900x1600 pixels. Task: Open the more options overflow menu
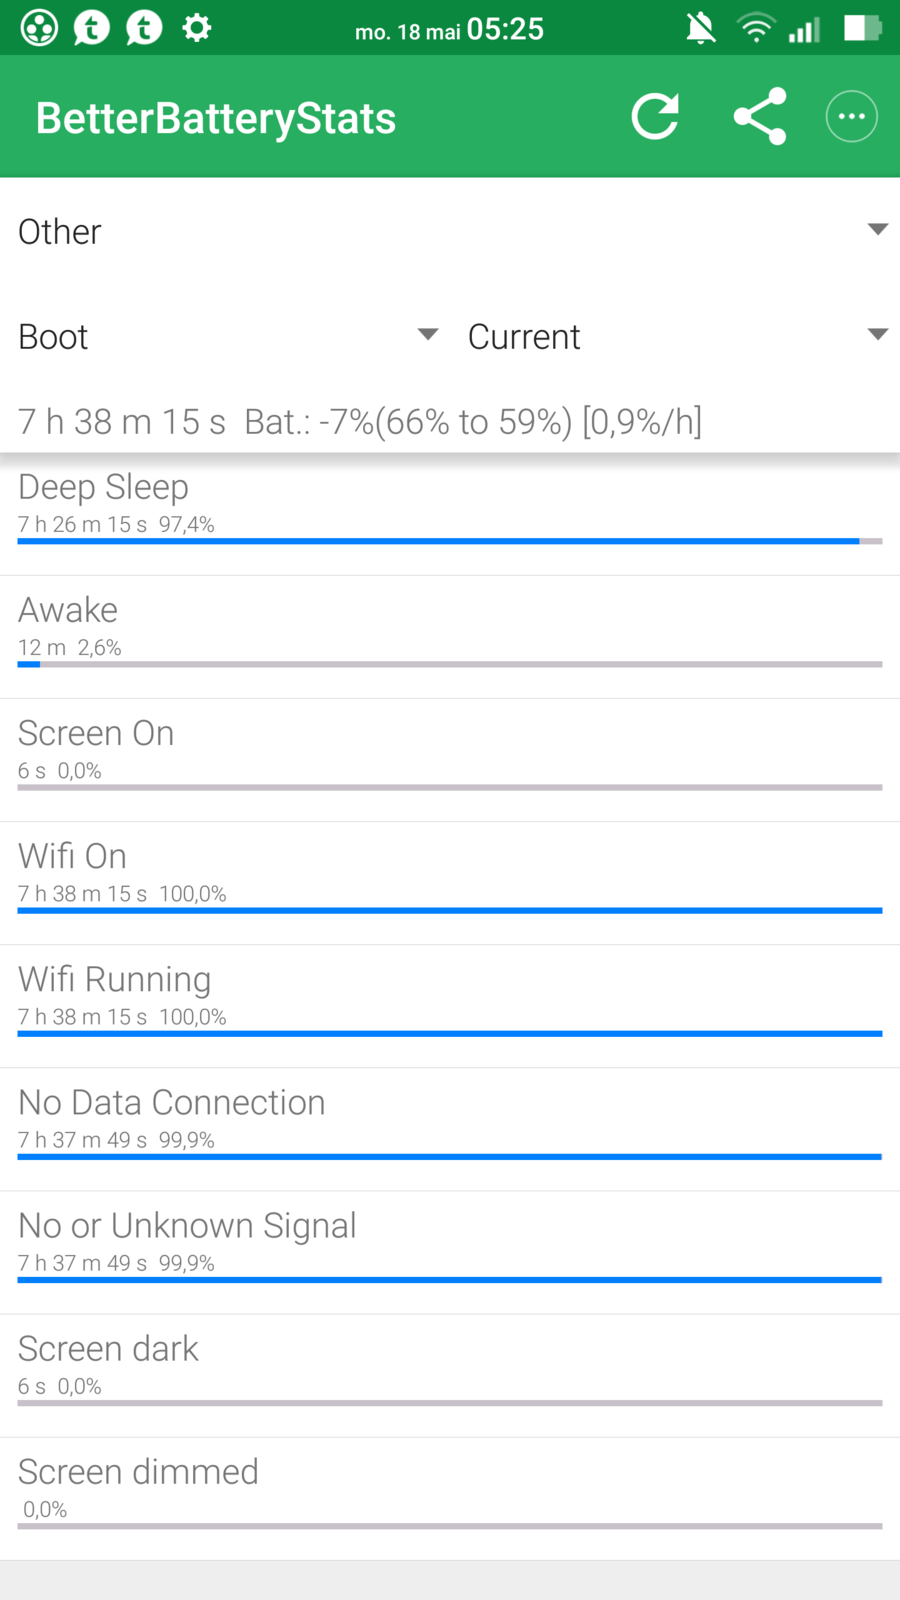851,117
